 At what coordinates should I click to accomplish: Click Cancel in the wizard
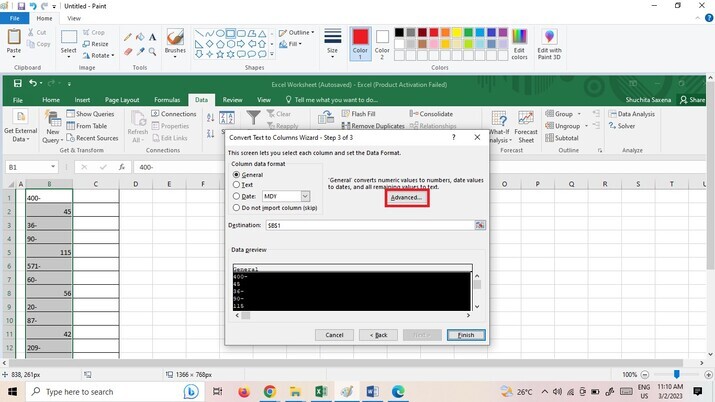pyautogui.click(x=334, y=335)
